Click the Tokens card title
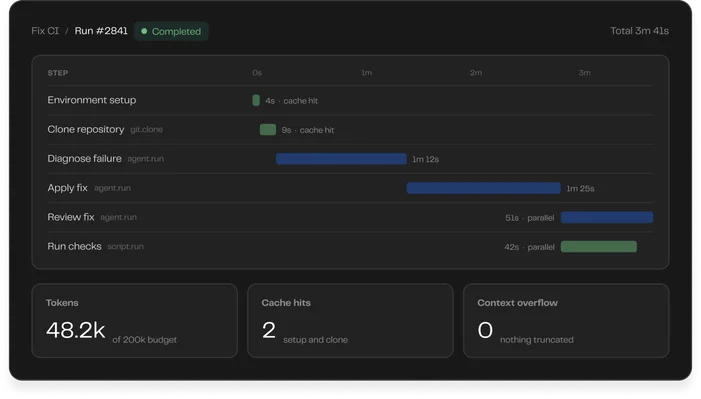The width and height of the screenshot is (701, 399). coord(62,303)
